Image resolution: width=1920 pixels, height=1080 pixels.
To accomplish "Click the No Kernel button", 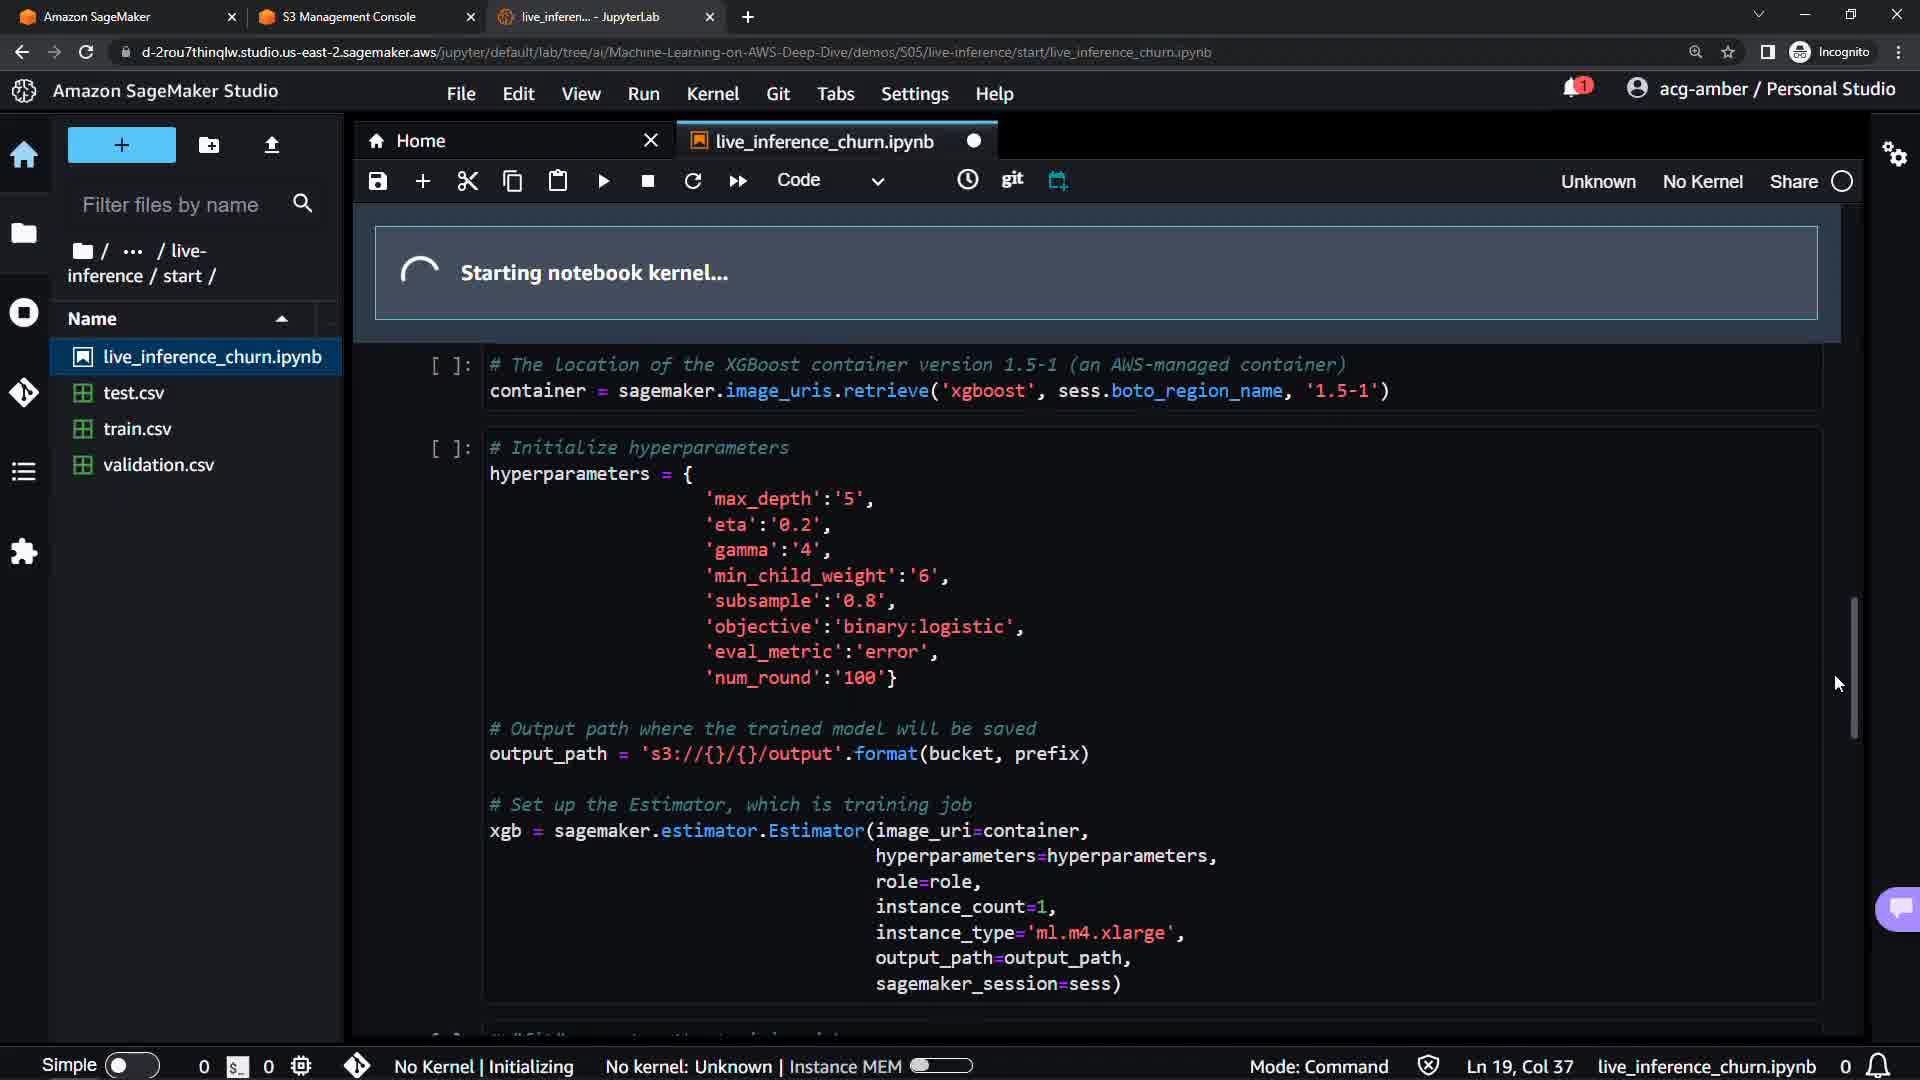I will coord(1702,182).
